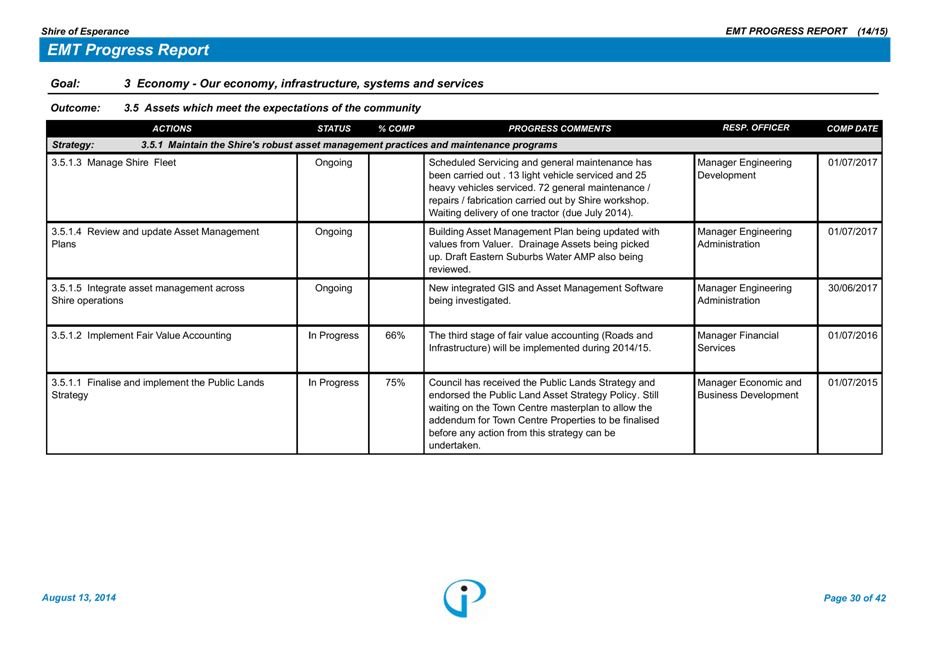Click the 'New integrated GIS and Asset Management Software' comment

(546, 294)
